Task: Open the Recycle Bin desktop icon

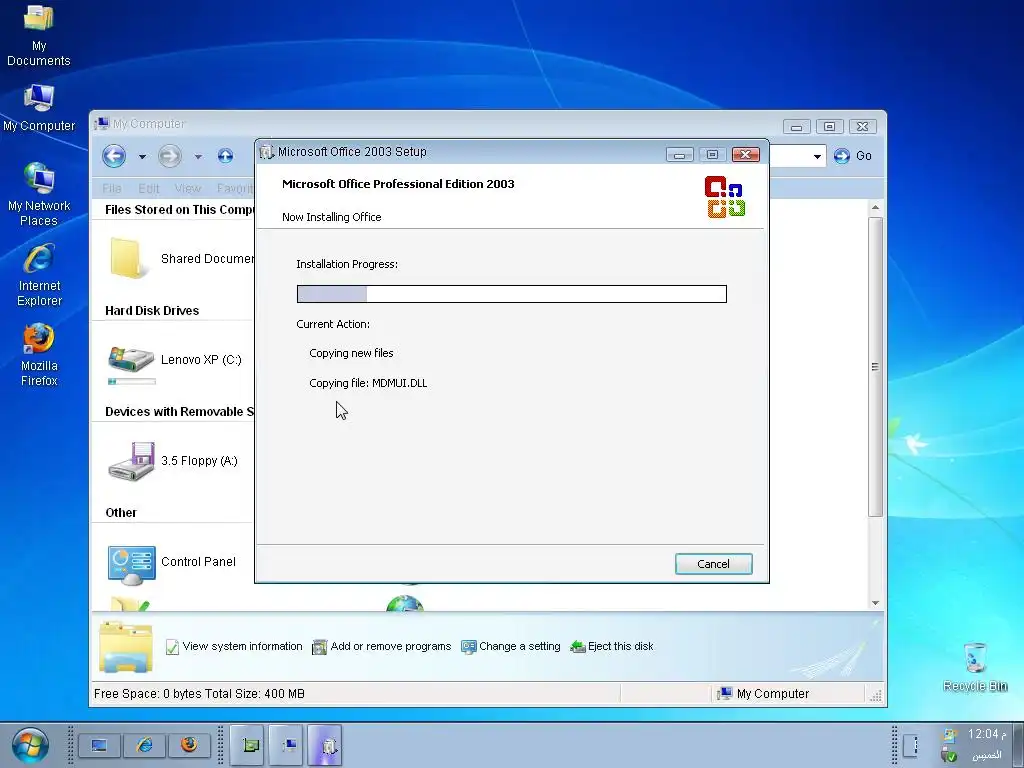Action: [975, 667]
